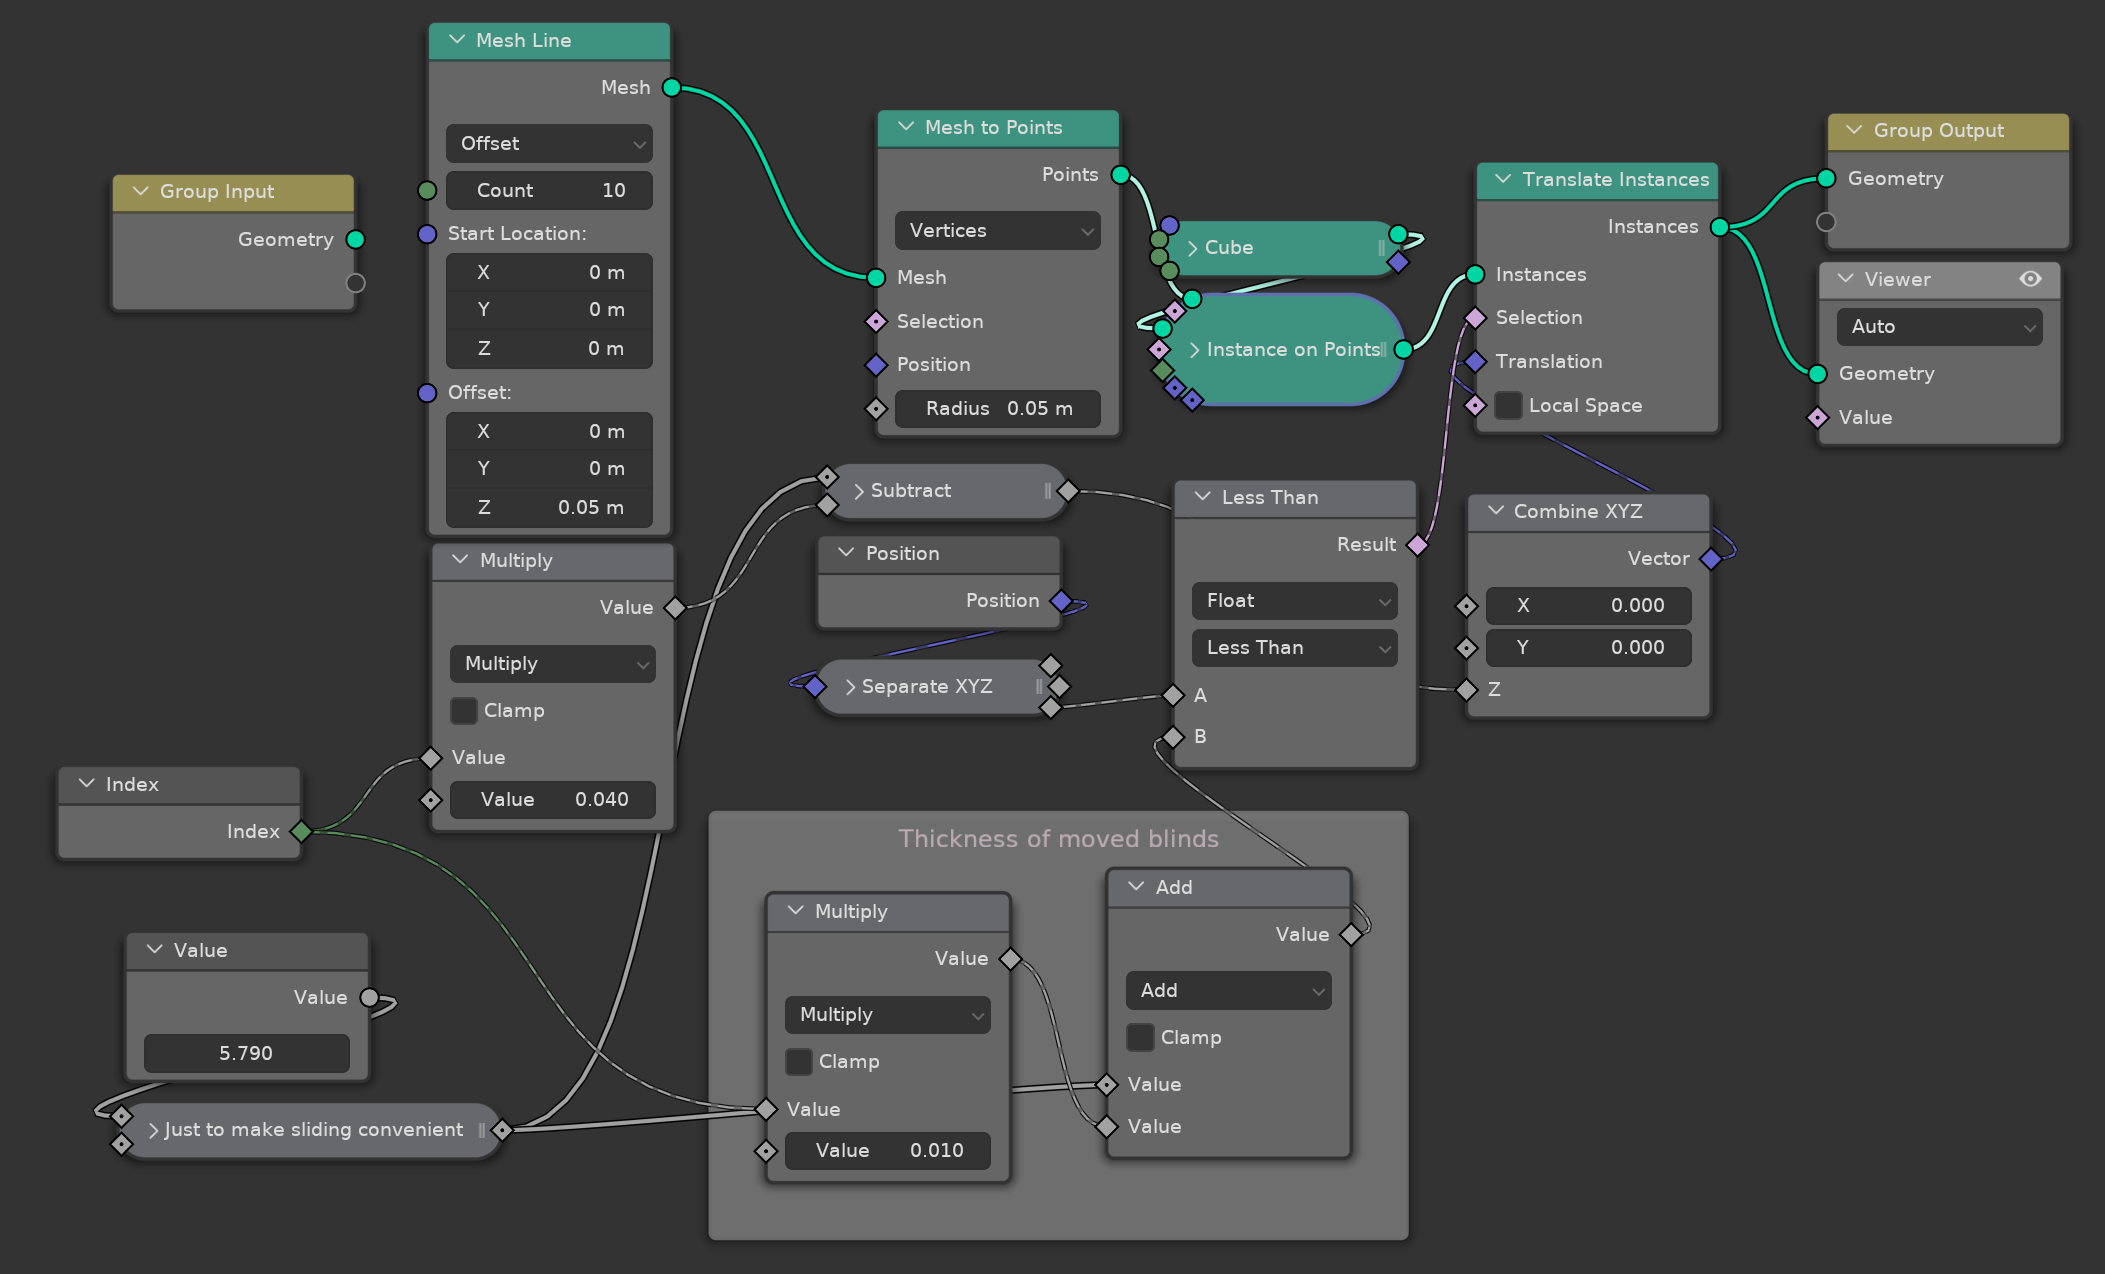Click the Add node Value output socket
2105x1274 pixels.
click(x=1352, y=934)
